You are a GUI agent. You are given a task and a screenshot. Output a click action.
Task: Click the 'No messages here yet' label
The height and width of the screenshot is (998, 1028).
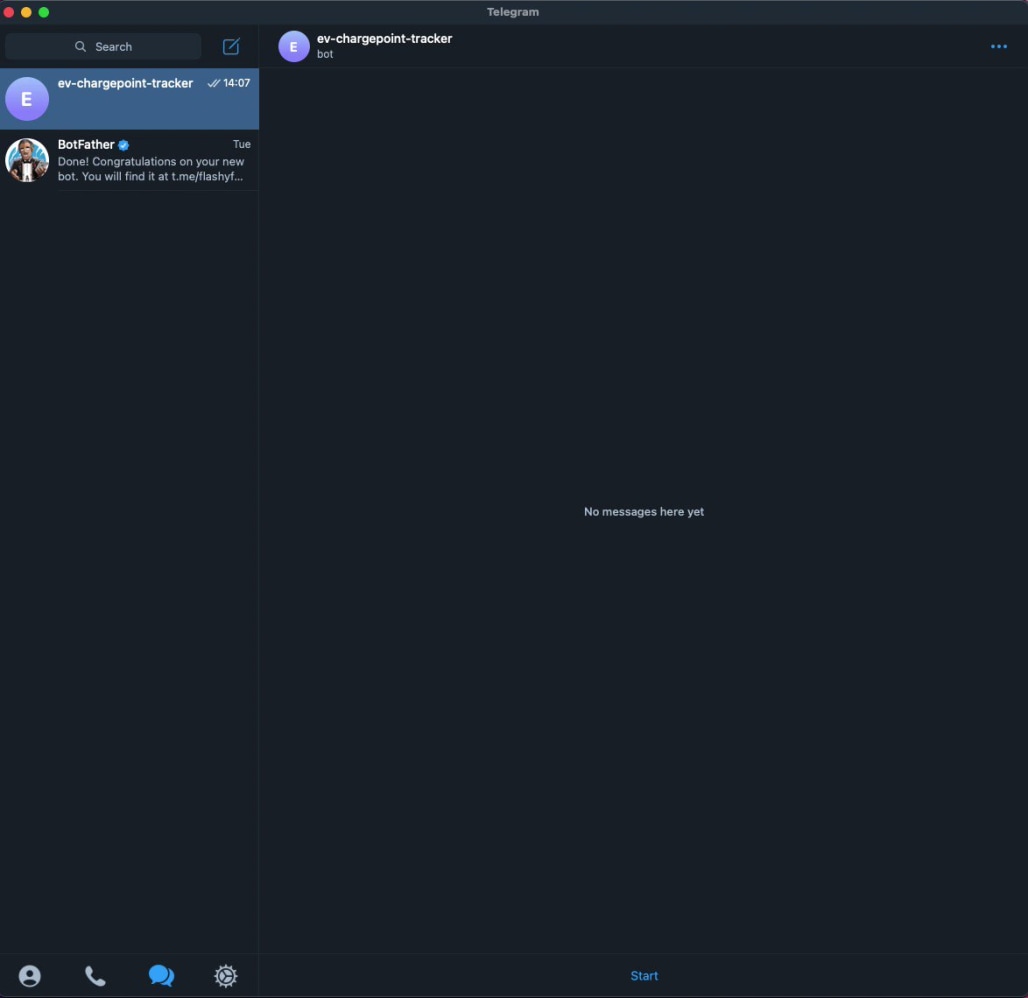point(644,511)
